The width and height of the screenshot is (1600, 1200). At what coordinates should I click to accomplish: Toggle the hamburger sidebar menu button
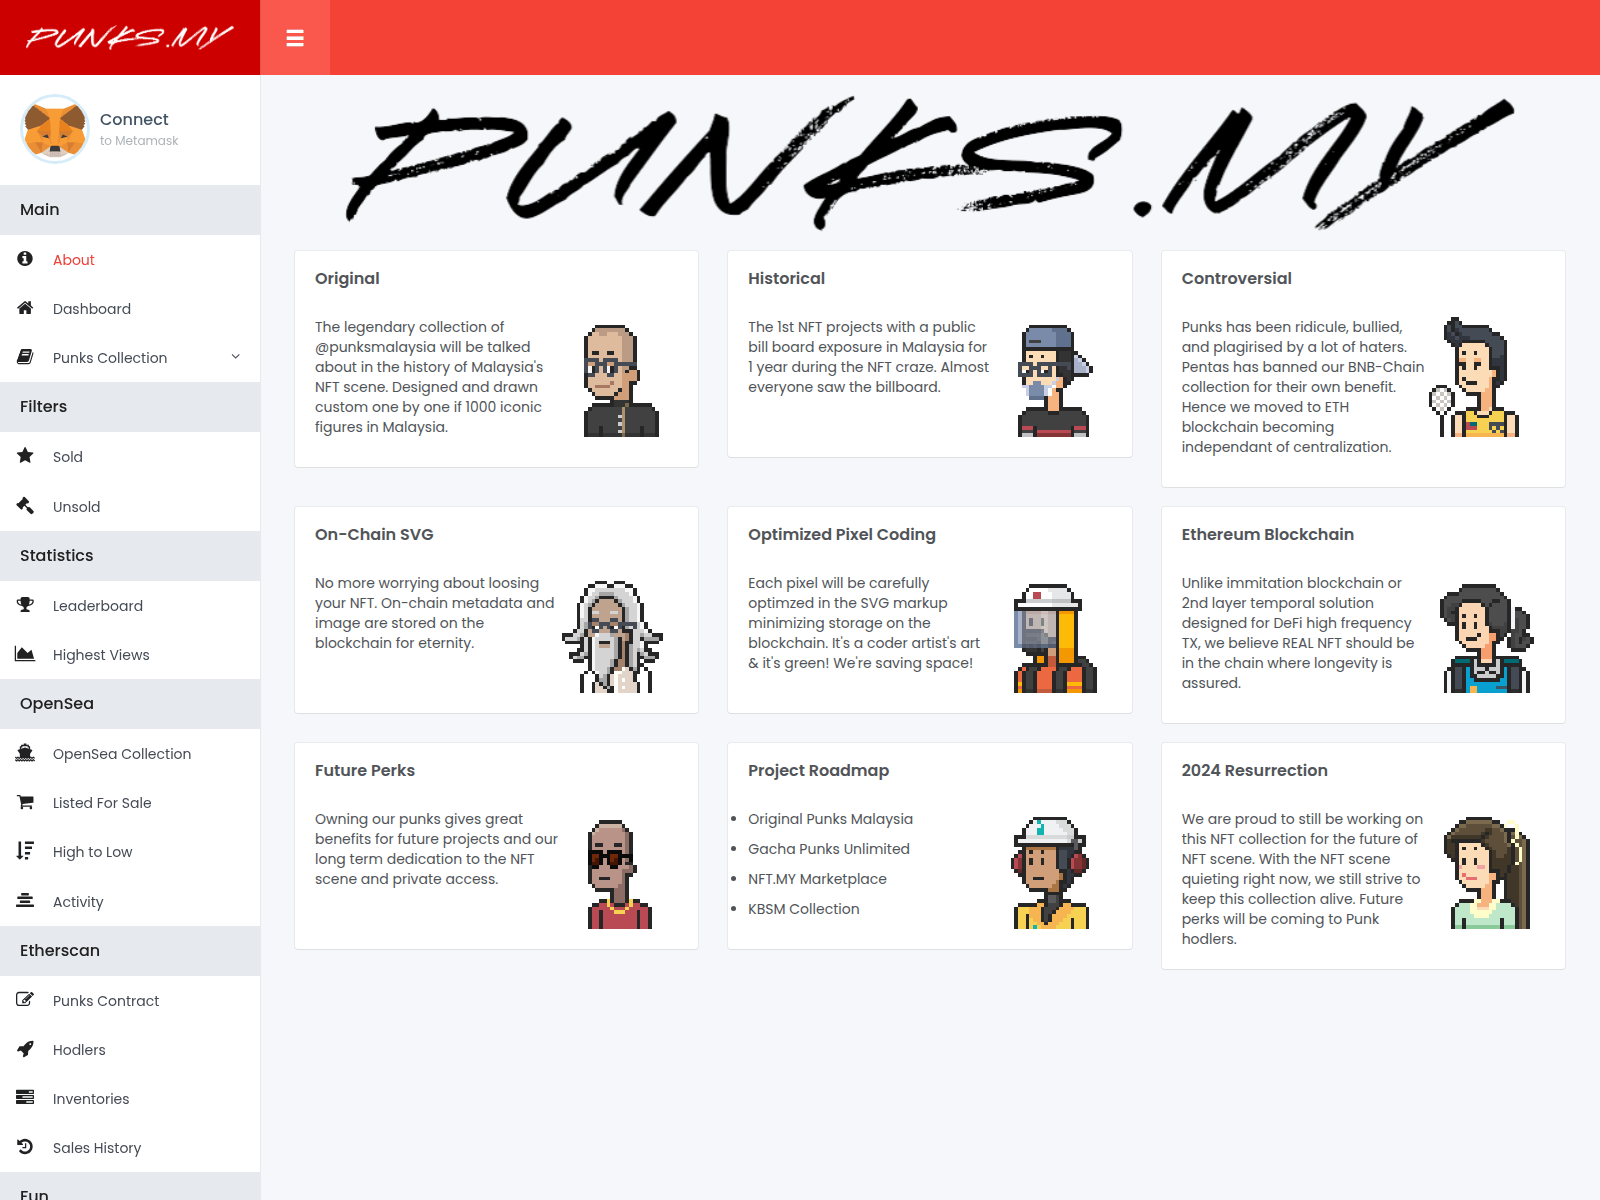[x=295, y=38]
